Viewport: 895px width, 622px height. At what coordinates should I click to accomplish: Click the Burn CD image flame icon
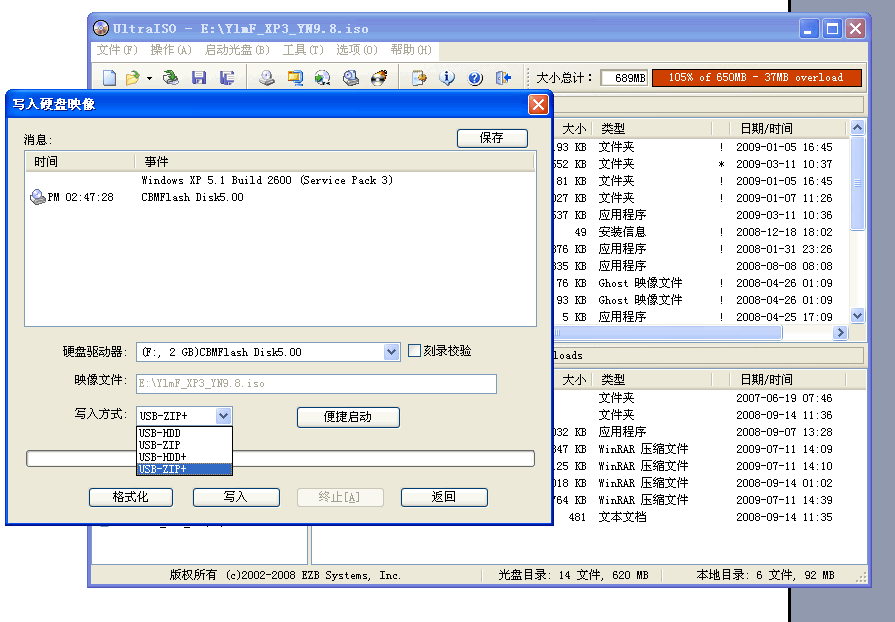[x=379, y=78]
